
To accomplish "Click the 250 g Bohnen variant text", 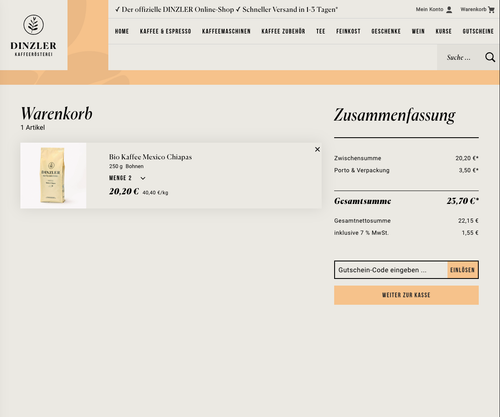I will pos(126,166).
